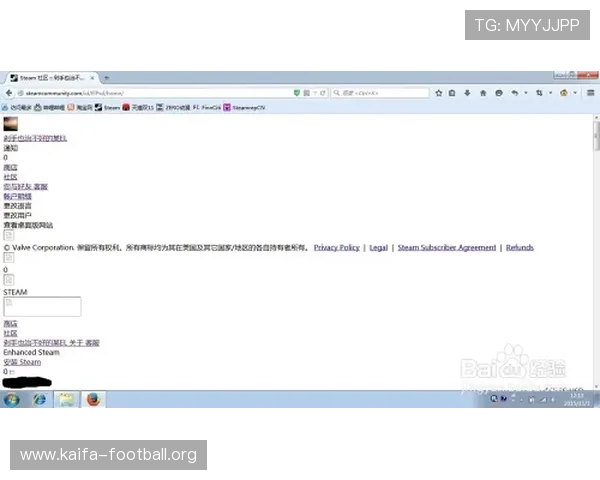
Task: Open the 客服 support link near top
Action: point(41,187)
